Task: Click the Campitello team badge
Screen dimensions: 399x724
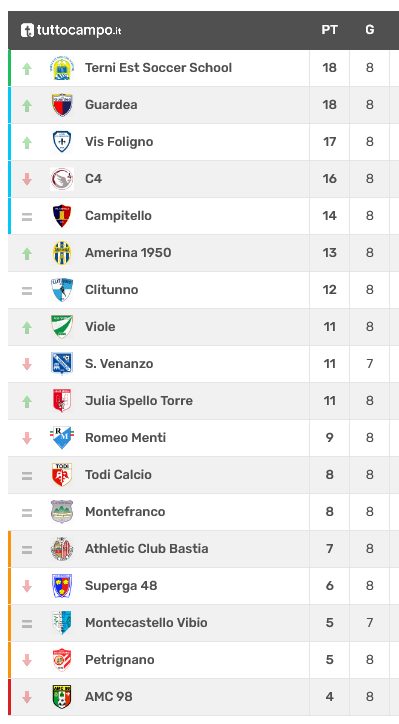Action: (62, 216)
